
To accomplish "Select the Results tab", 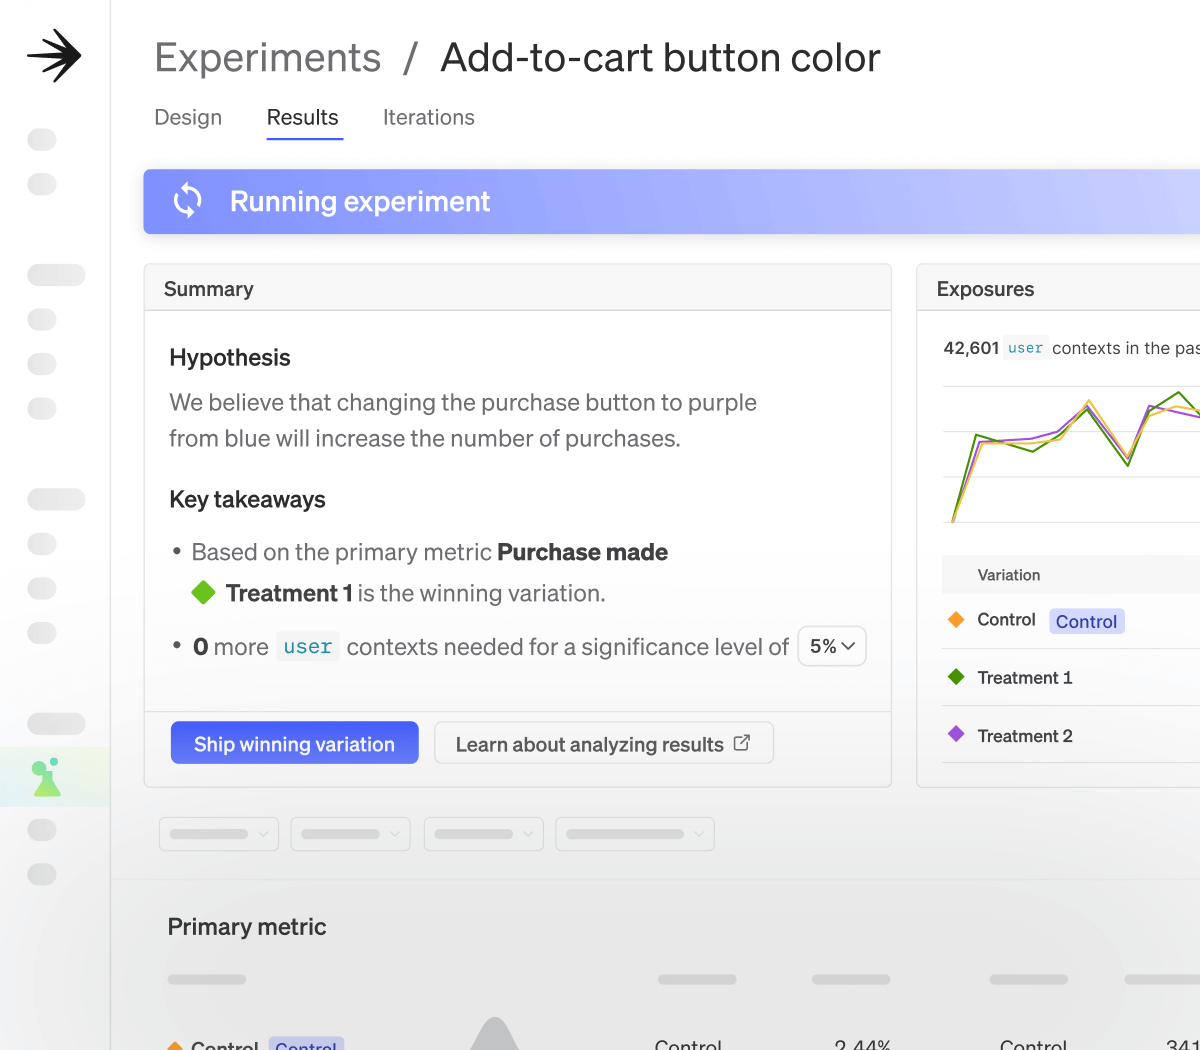I will tap(303, 118).
